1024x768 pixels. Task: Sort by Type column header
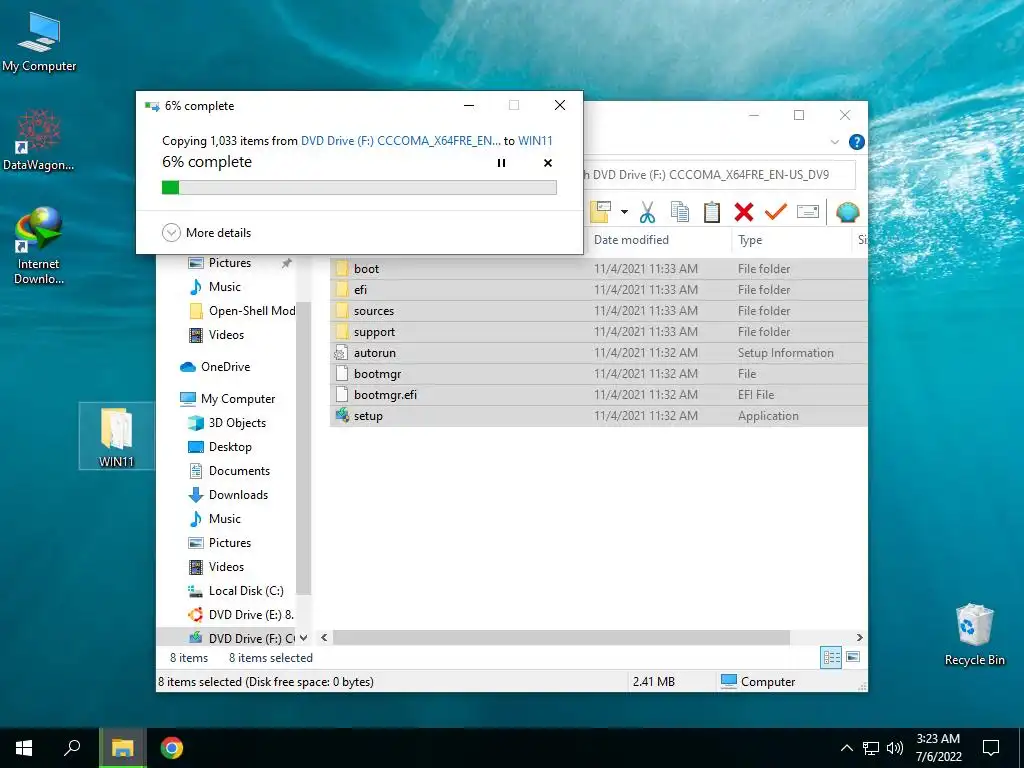pos(750,240)
